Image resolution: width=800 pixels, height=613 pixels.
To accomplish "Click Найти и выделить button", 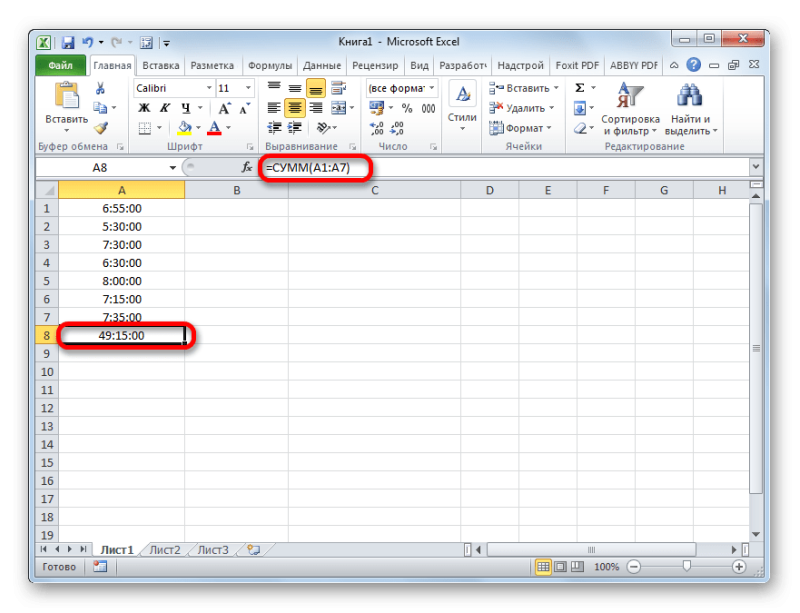I will pos(690,110).
